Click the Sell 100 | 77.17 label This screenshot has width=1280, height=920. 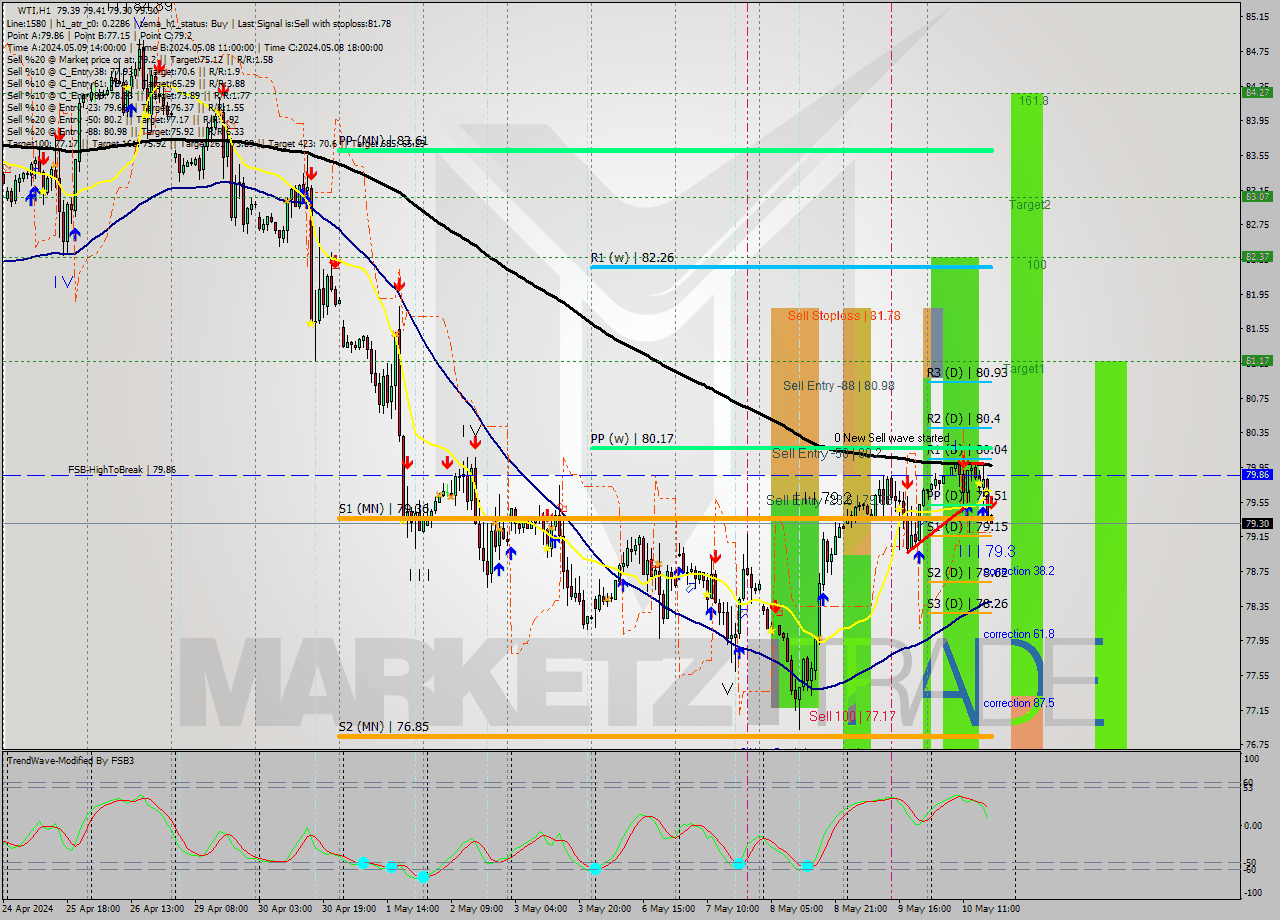[x=852, y=717]
